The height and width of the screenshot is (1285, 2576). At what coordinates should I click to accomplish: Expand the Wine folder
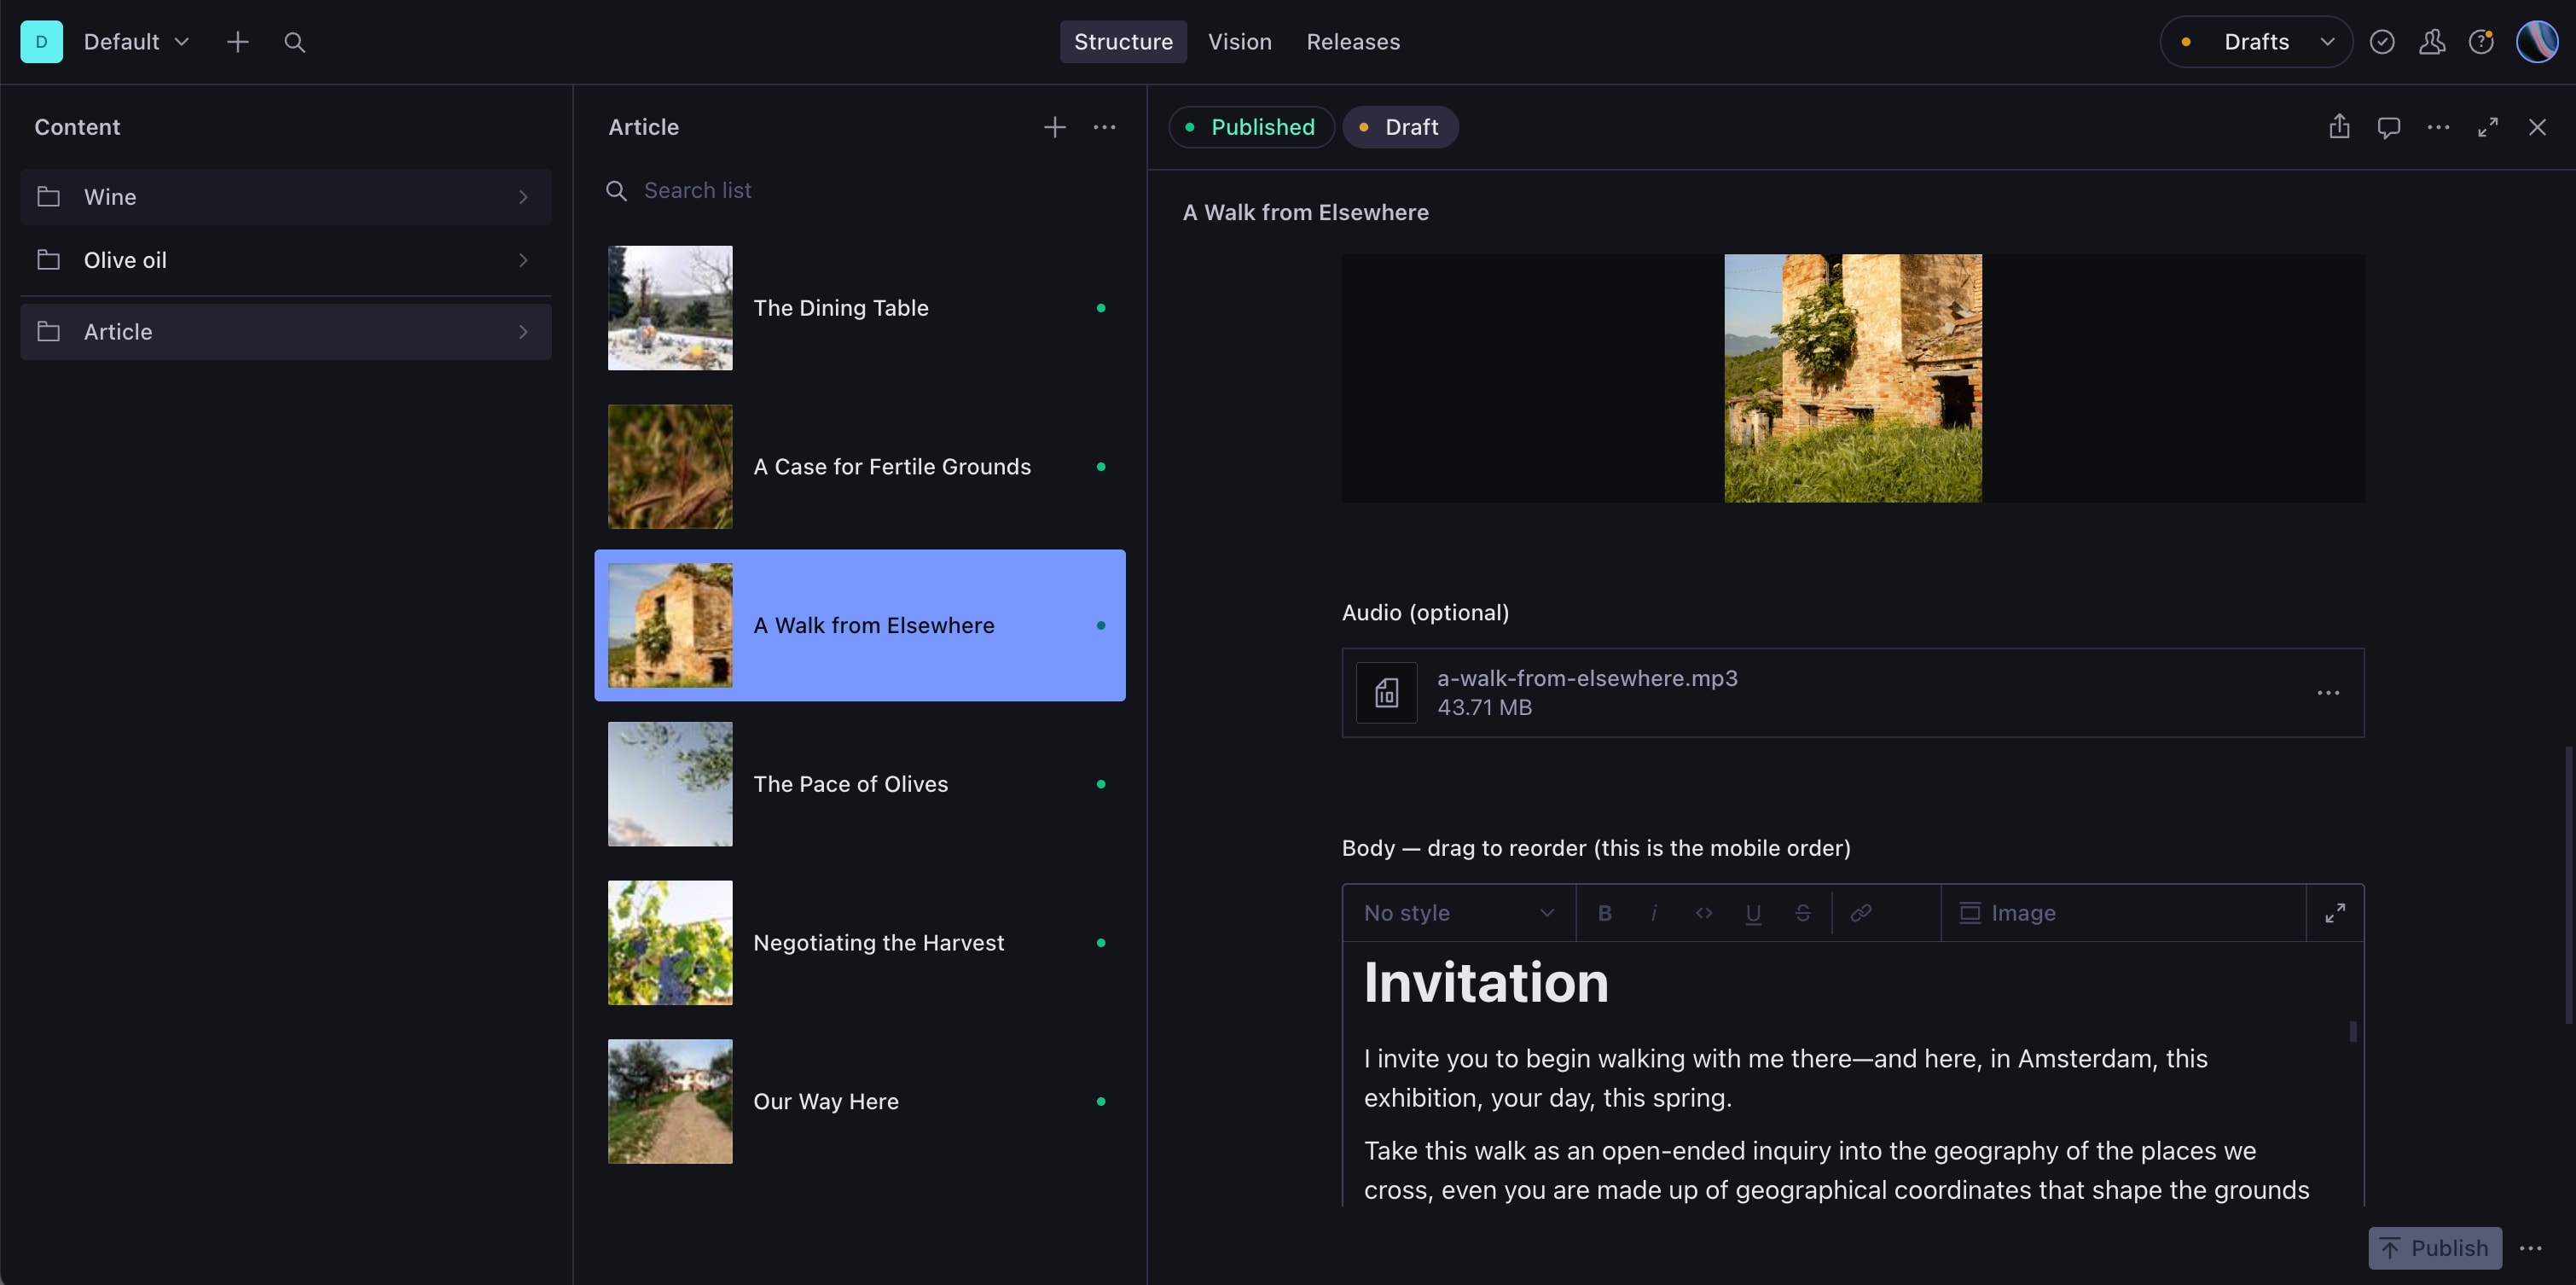[x=286, y=197]
